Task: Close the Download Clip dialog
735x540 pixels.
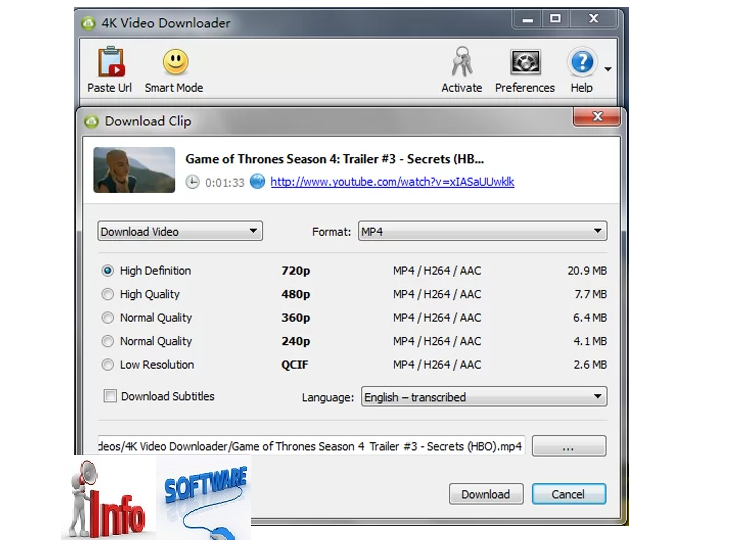Action: (597, 116)
